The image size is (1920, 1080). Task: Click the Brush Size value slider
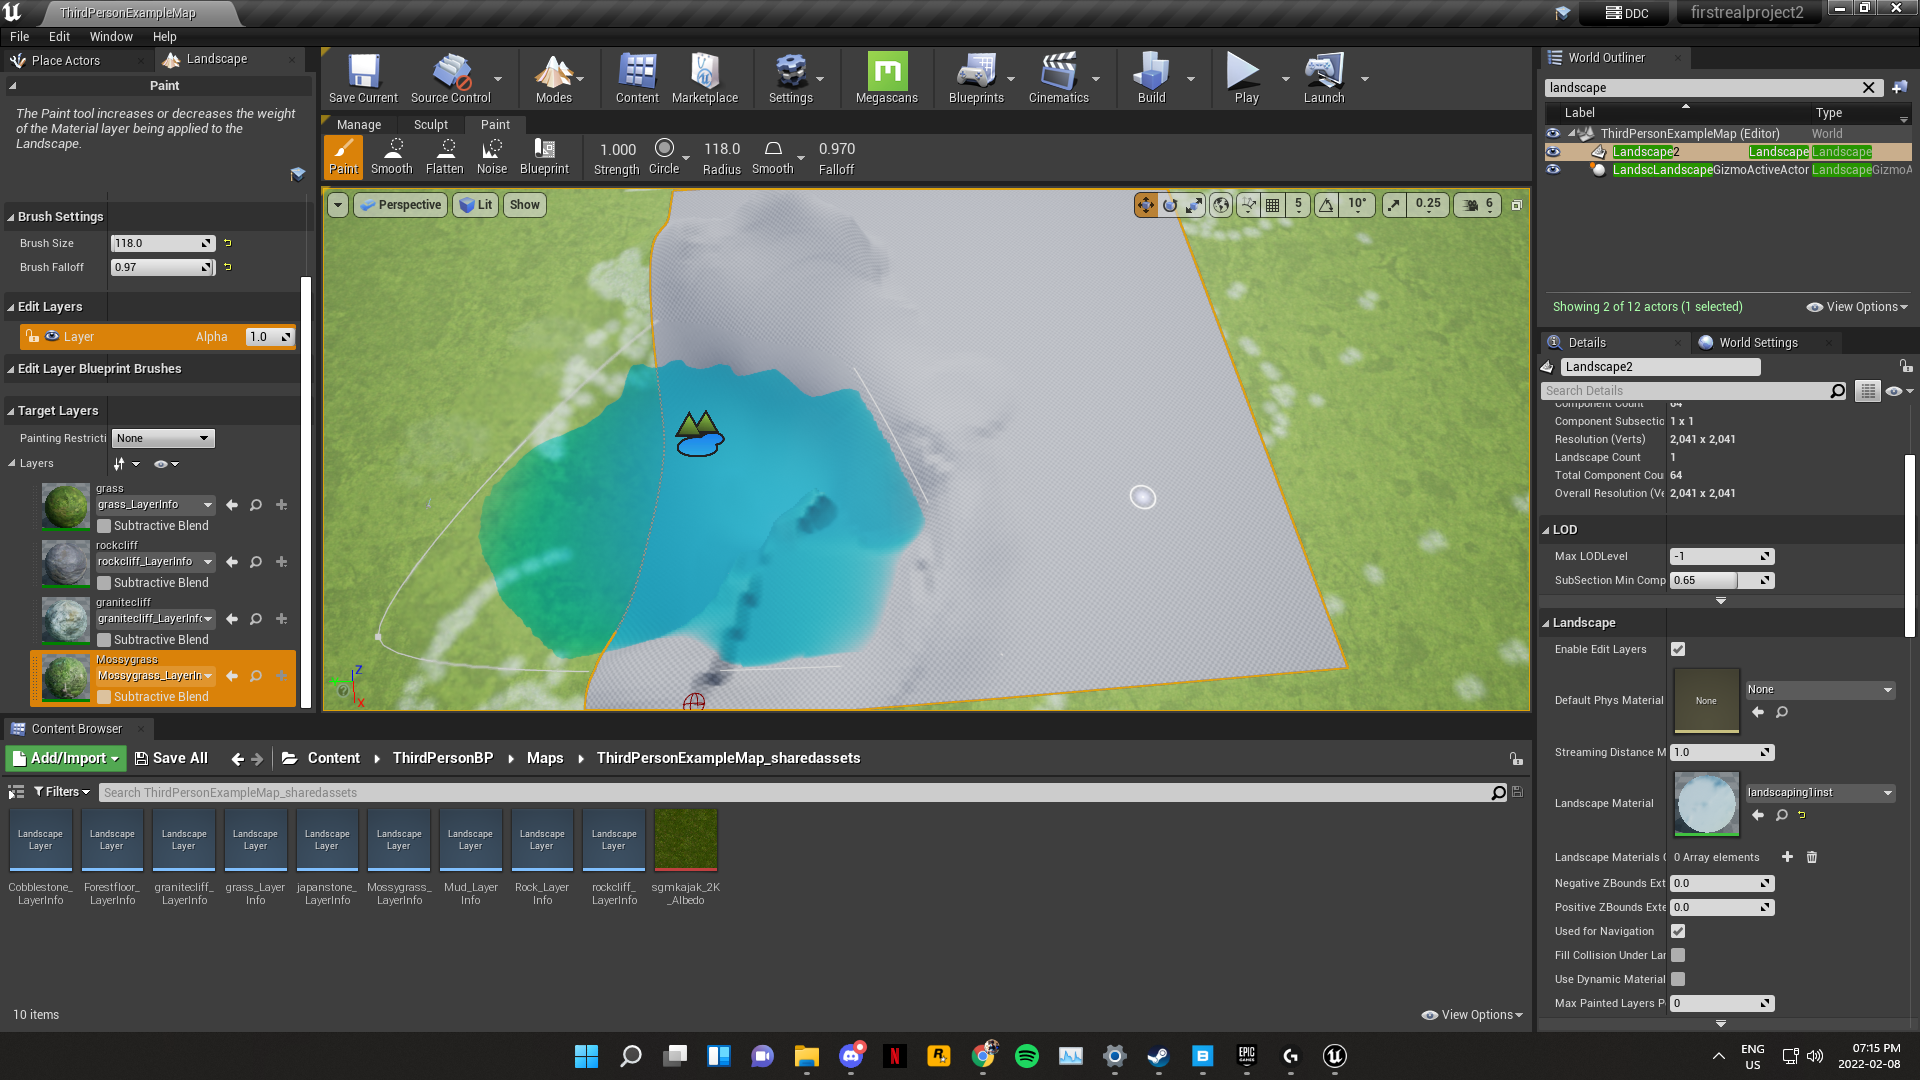pyautogui.click(x=163, y=244)
